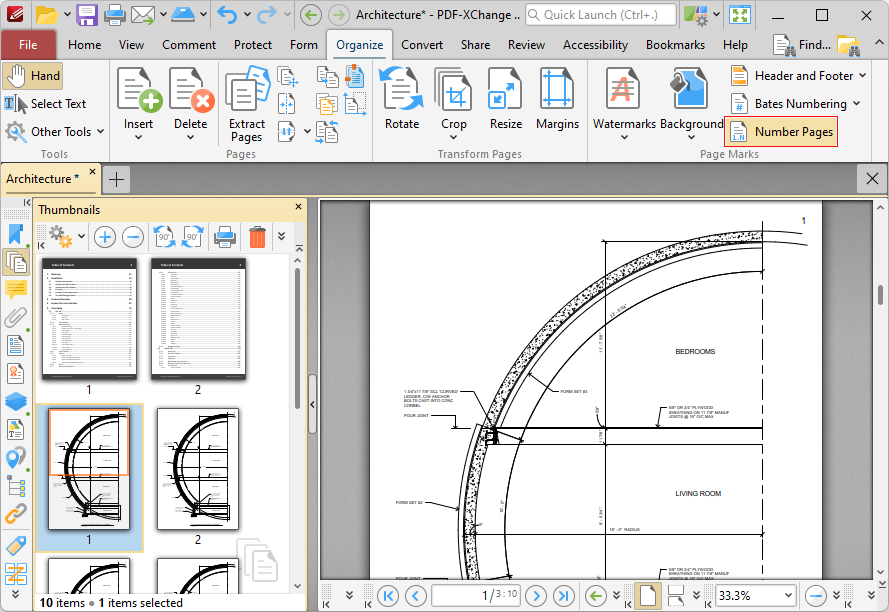889x612 pixels.
Task: Go to the previous page
Action: [x=416, y=596]
